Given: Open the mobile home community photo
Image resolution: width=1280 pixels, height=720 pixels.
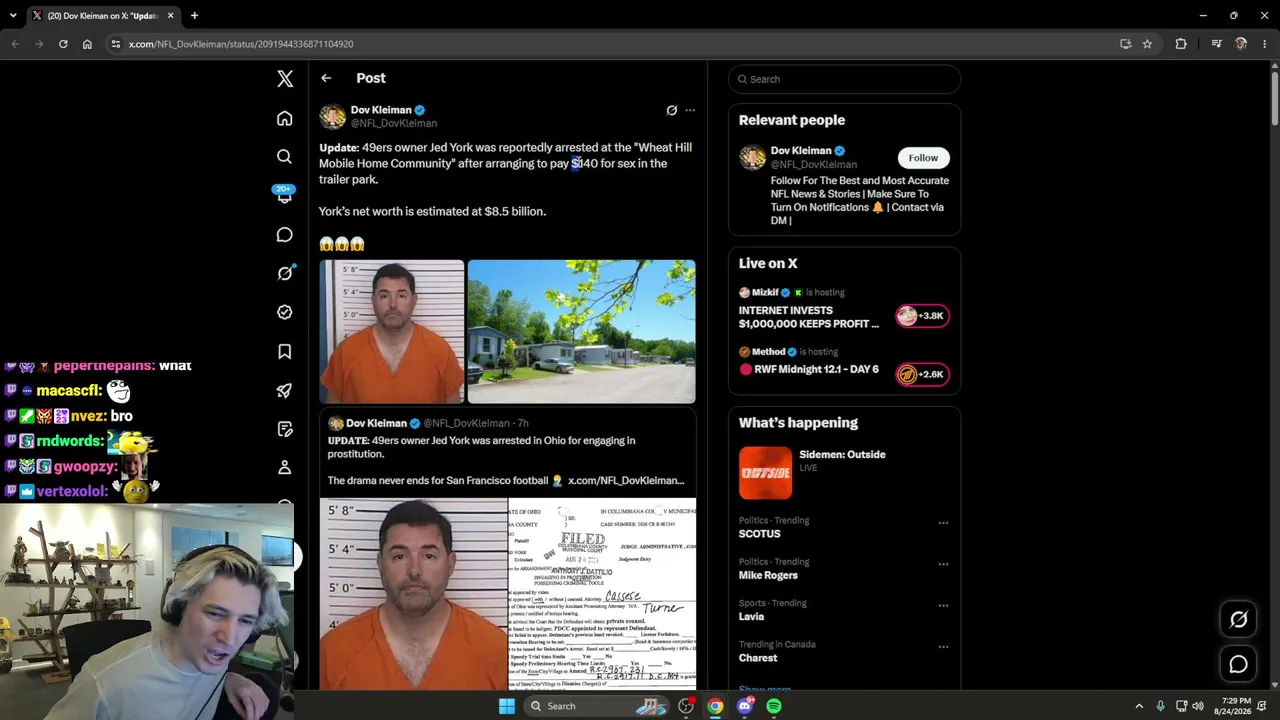Looking at the screenshot, I should pyautogui.click(x=581, y=332).
